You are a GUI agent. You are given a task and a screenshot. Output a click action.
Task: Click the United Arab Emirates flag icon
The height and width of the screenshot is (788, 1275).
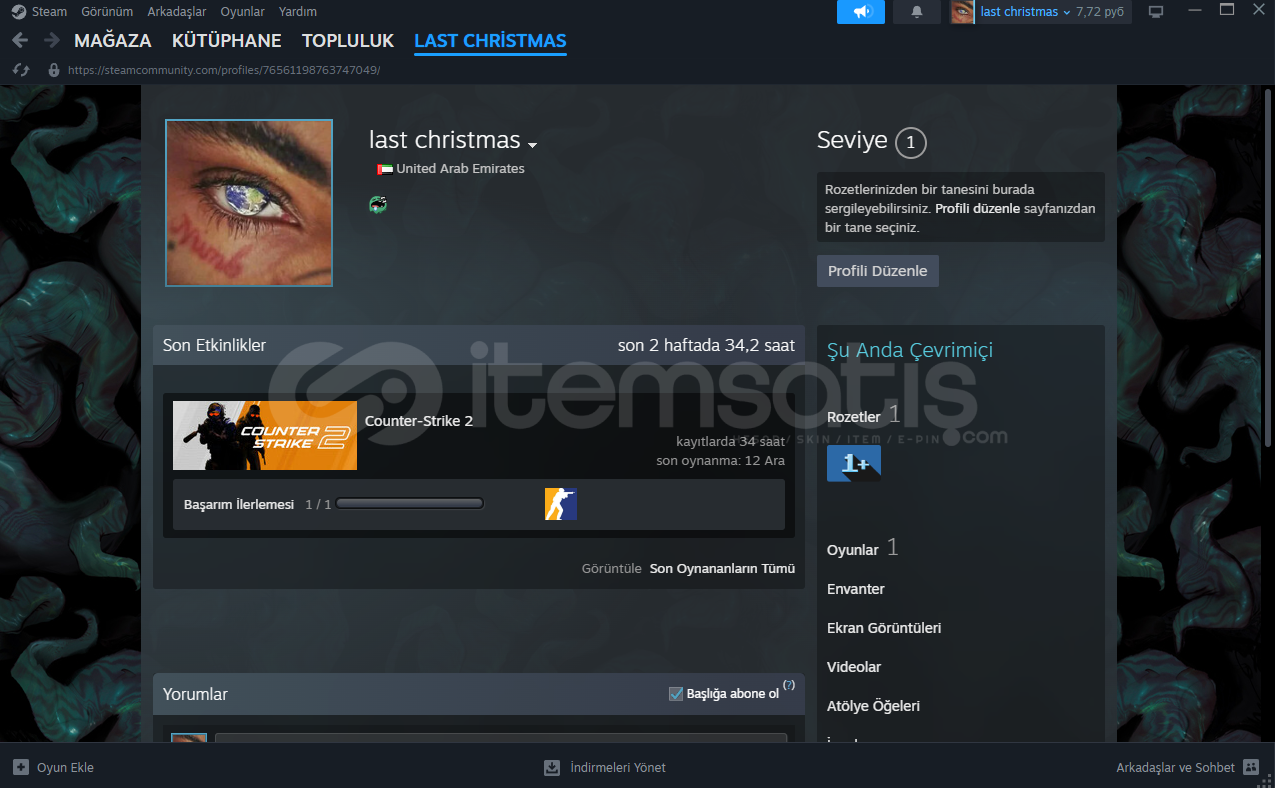[385, 169]
